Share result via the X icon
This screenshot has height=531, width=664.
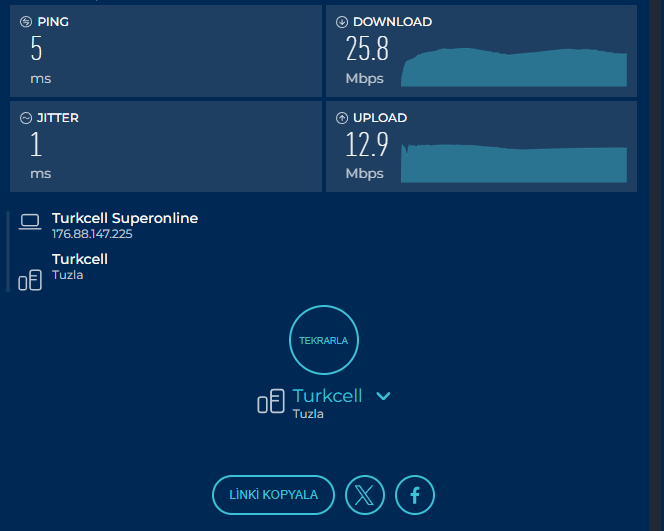pyautogui.click(x=365, y=495)
